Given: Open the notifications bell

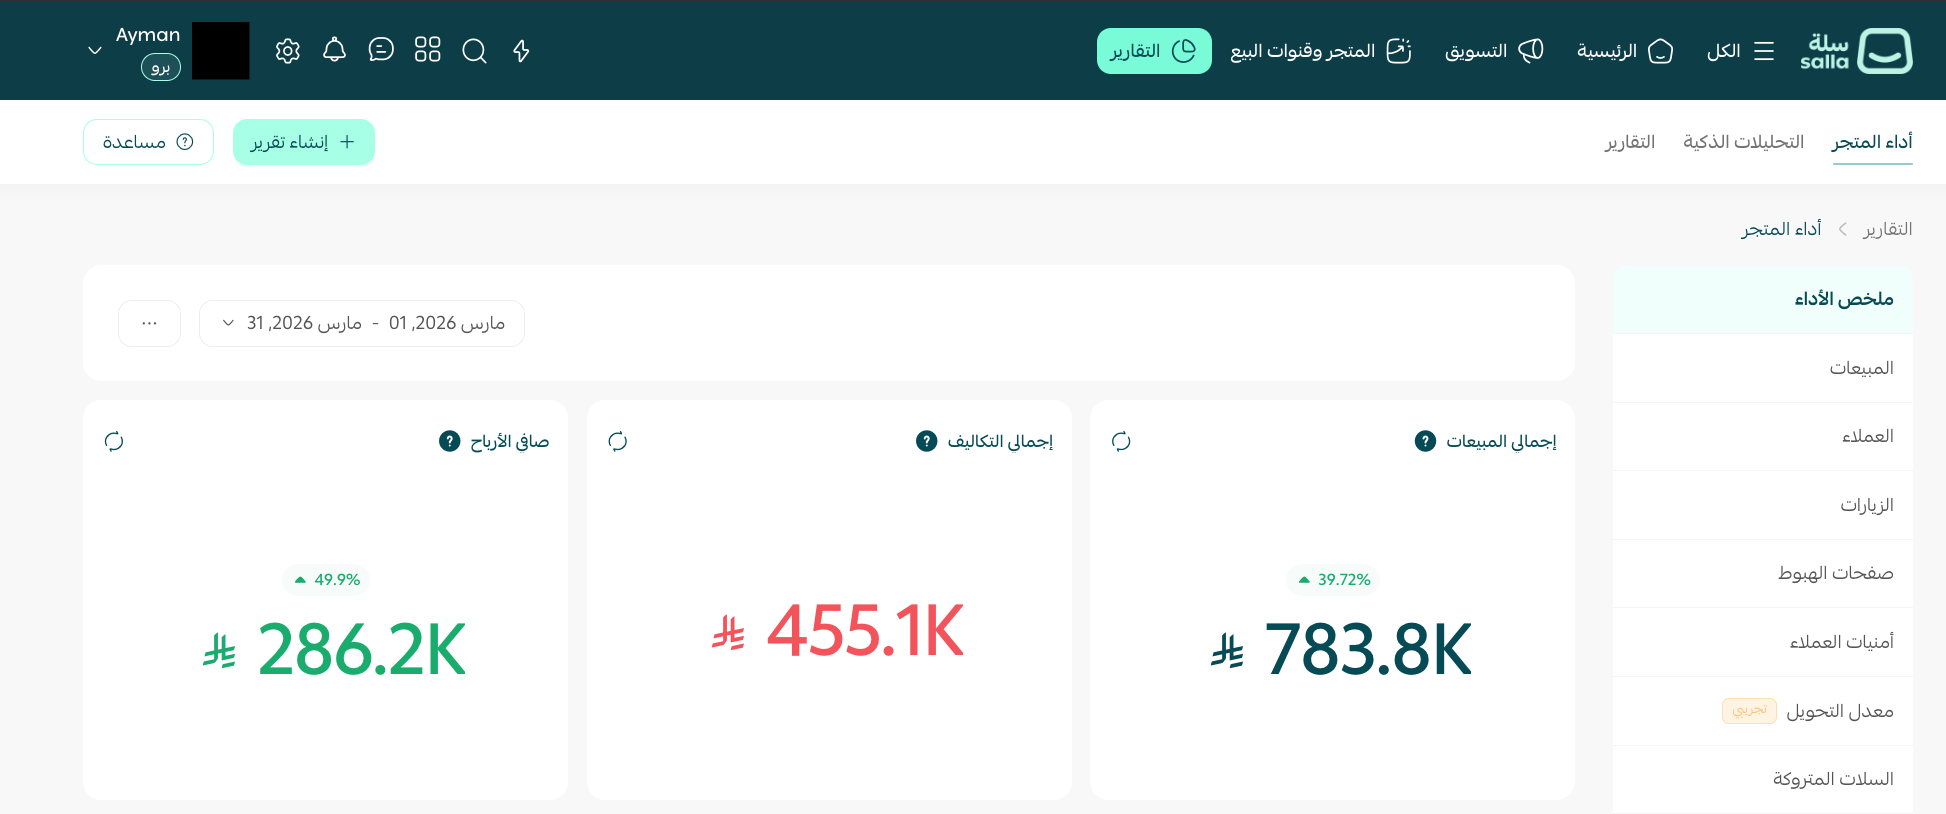Looking at the screenshot, I should pos(334,51).
